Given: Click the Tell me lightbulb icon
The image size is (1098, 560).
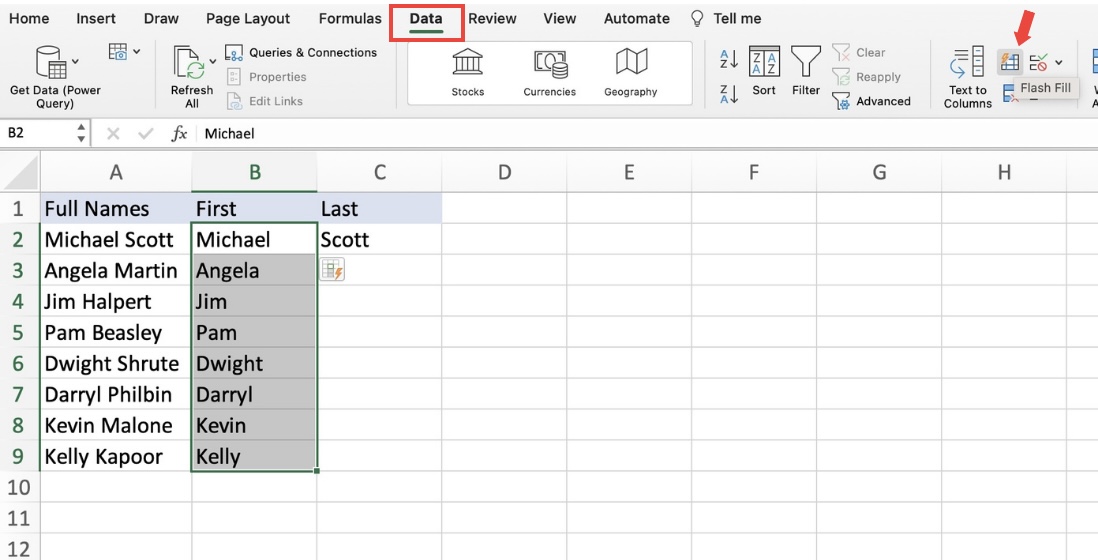Looking at the screenshot, I should point(697,19).
